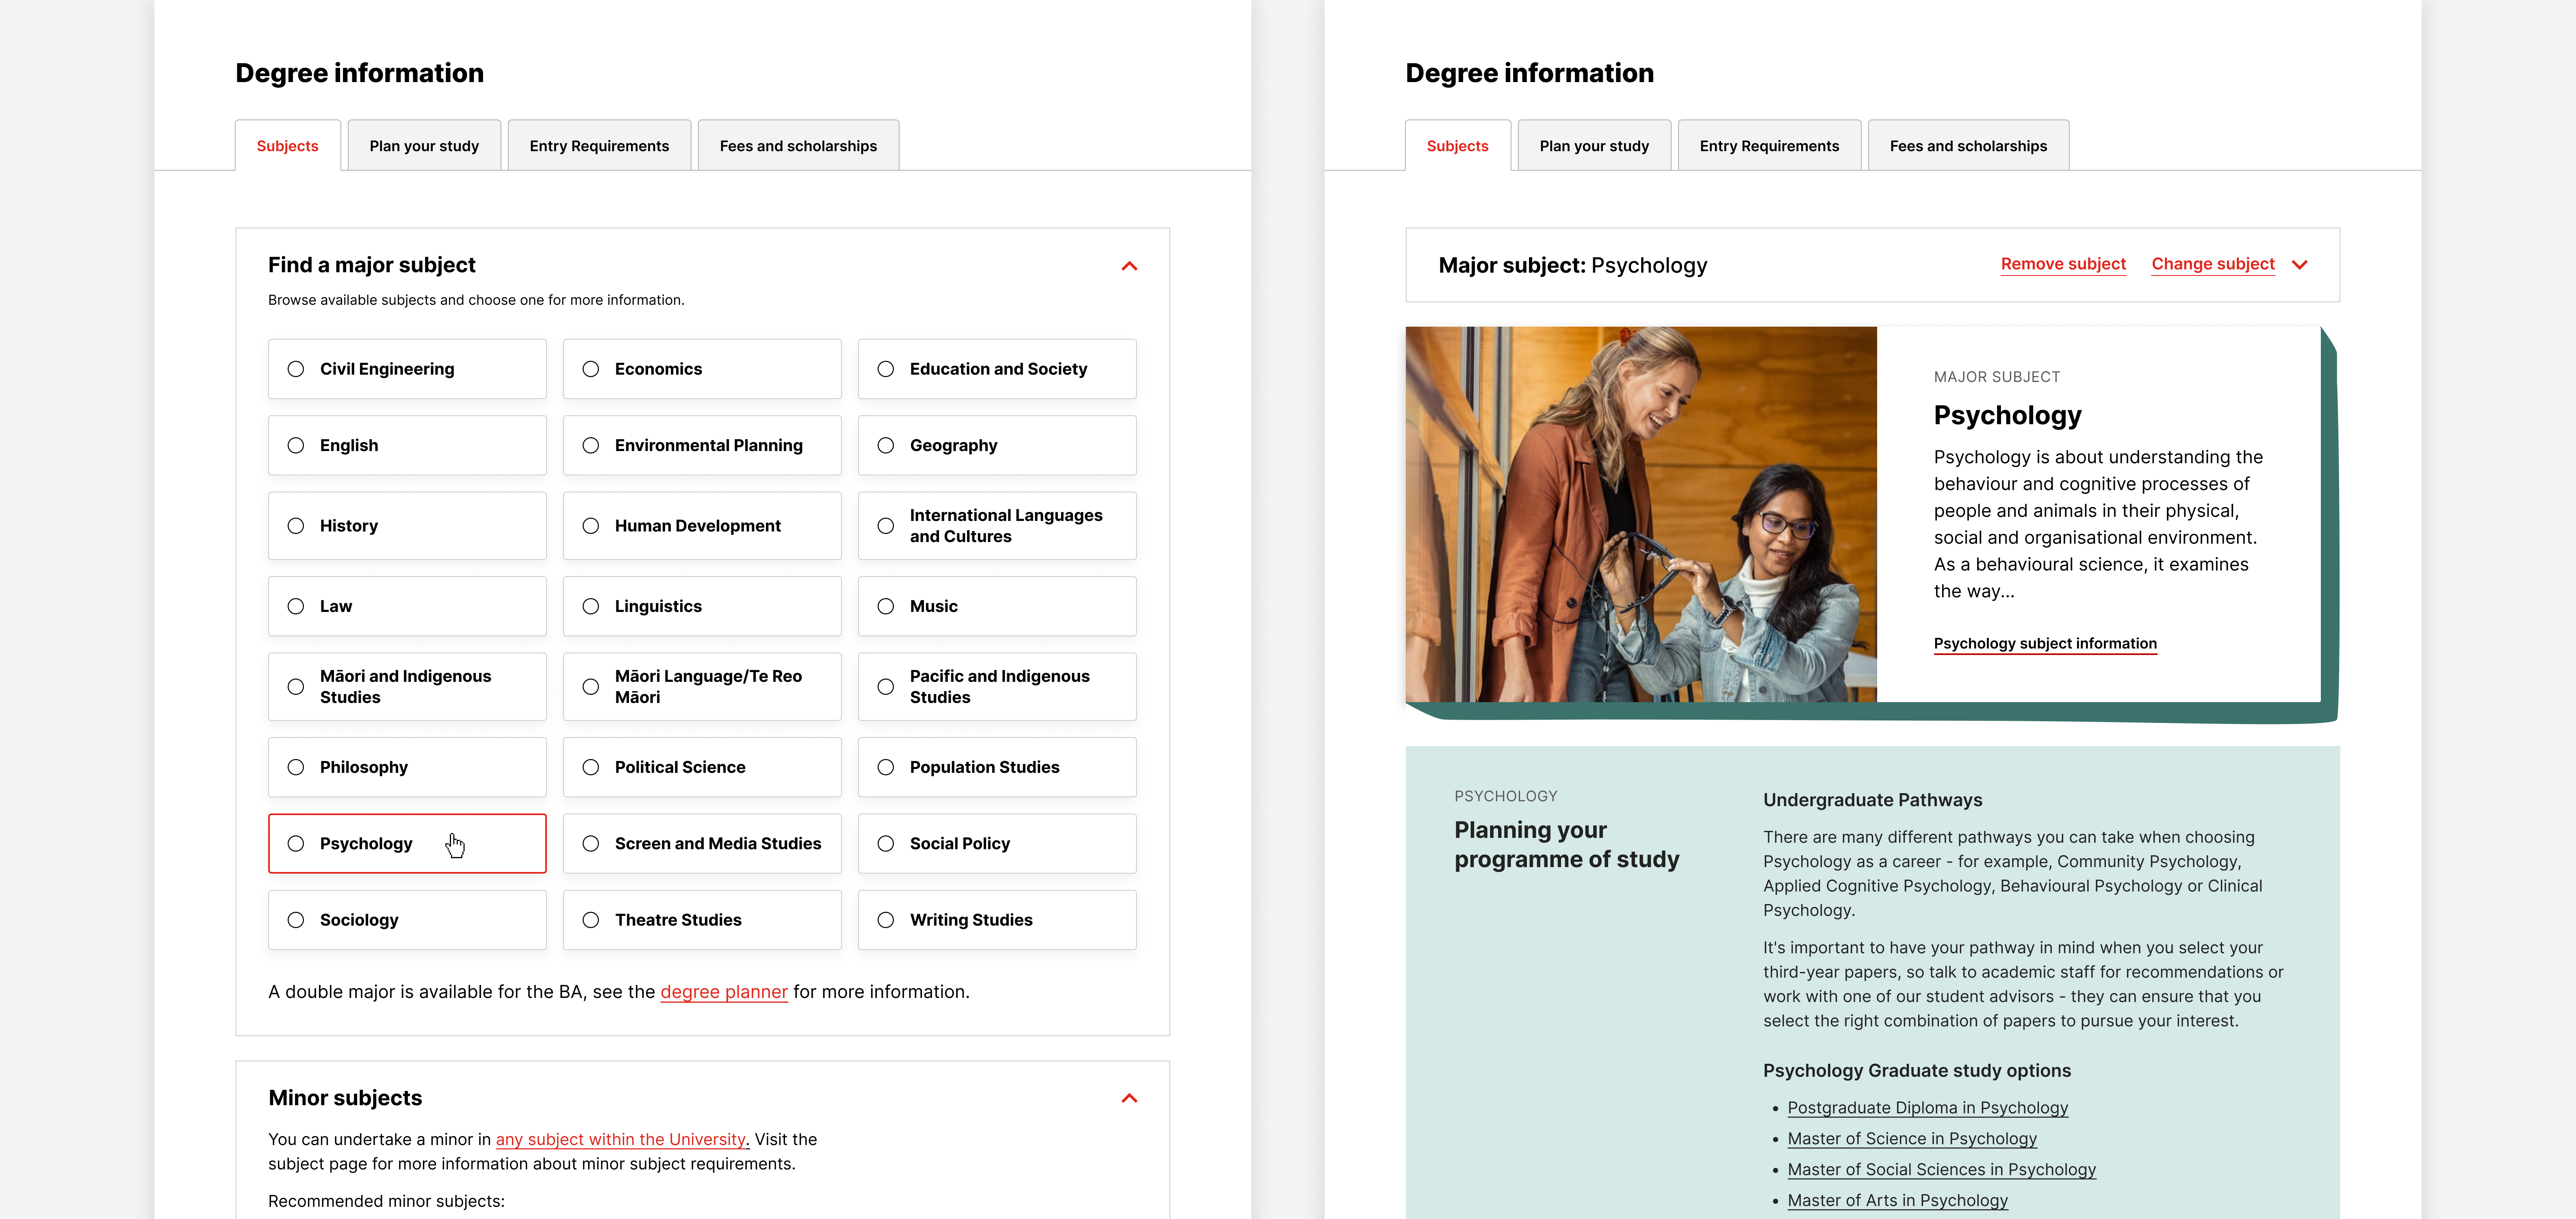This screenshot has height=1219, width=2576.
Task: Click the 'Minor subjects' heading
Action: (345, 1098)
